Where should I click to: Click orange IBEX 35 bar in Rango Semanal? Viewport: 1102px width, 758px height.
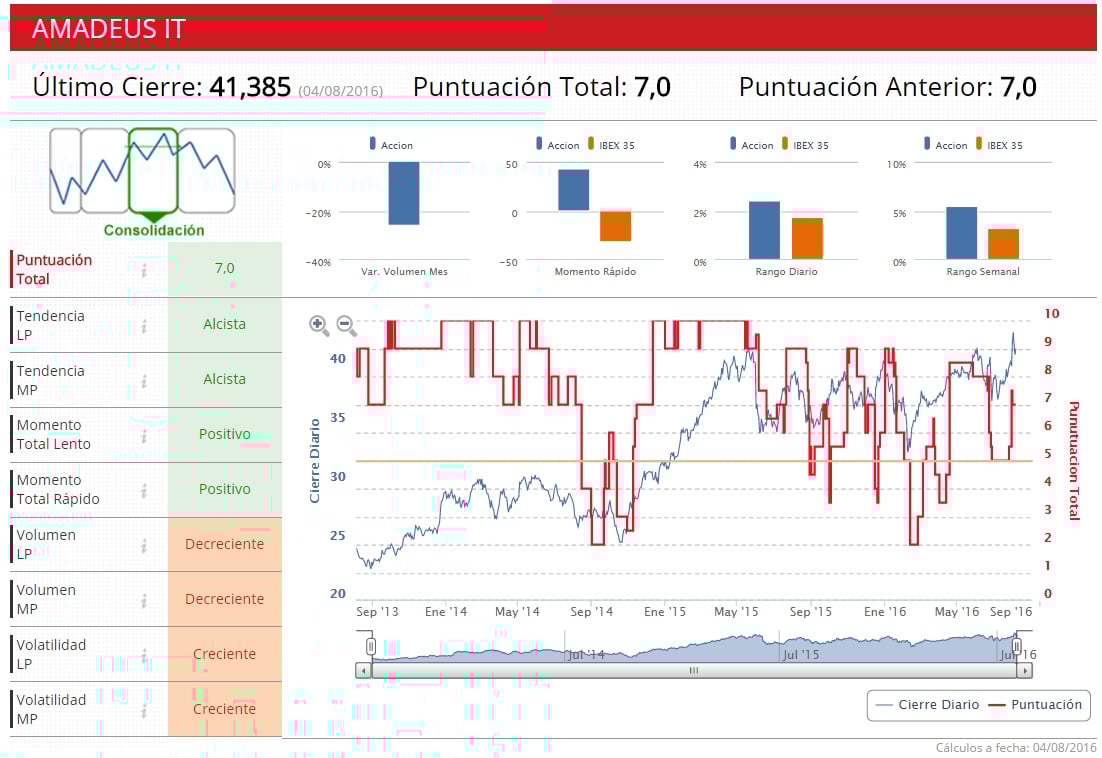tap(1004, 244)
